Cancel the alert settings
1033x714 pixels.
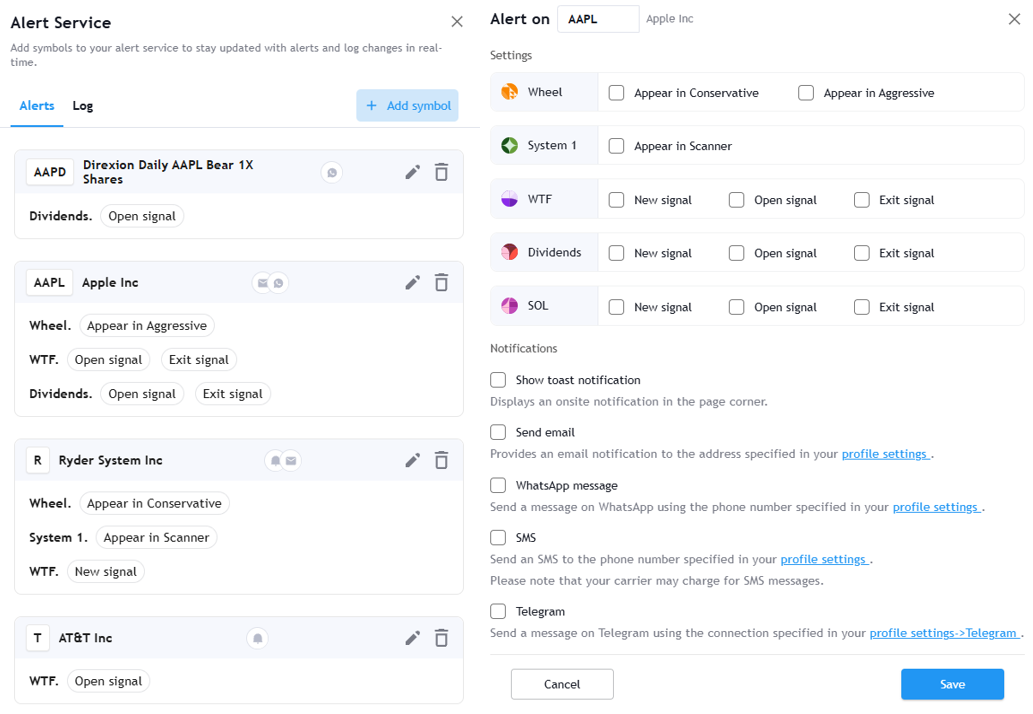pyautogui.click(x=562, y=684)
